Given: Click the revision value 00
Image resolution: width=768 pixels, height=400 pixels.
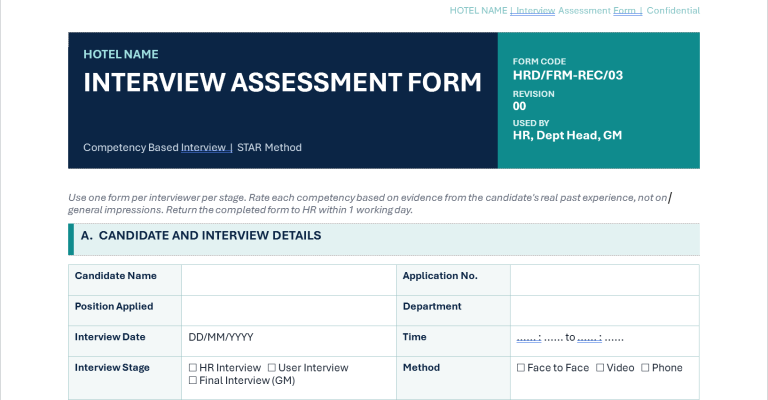Looking at the screenshot, I should [519, 106].
